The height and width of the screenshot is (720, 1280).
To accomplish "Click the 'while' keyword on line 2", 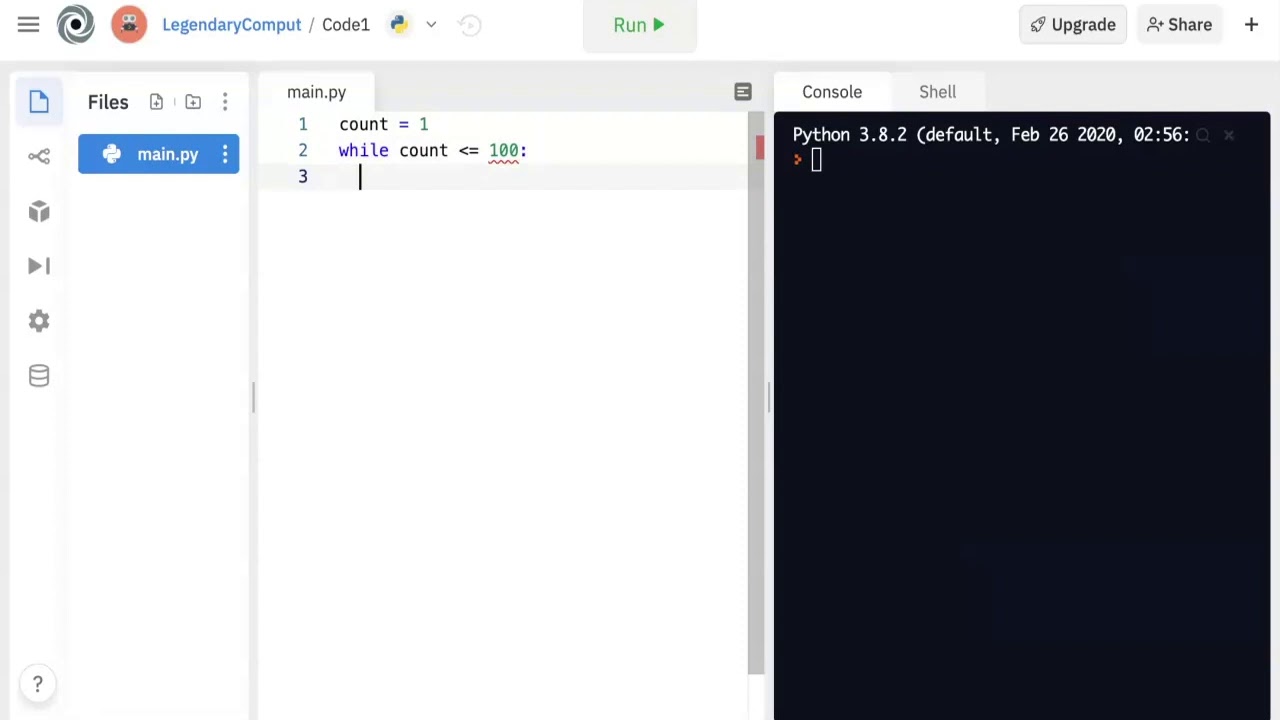I will [363, 150].
